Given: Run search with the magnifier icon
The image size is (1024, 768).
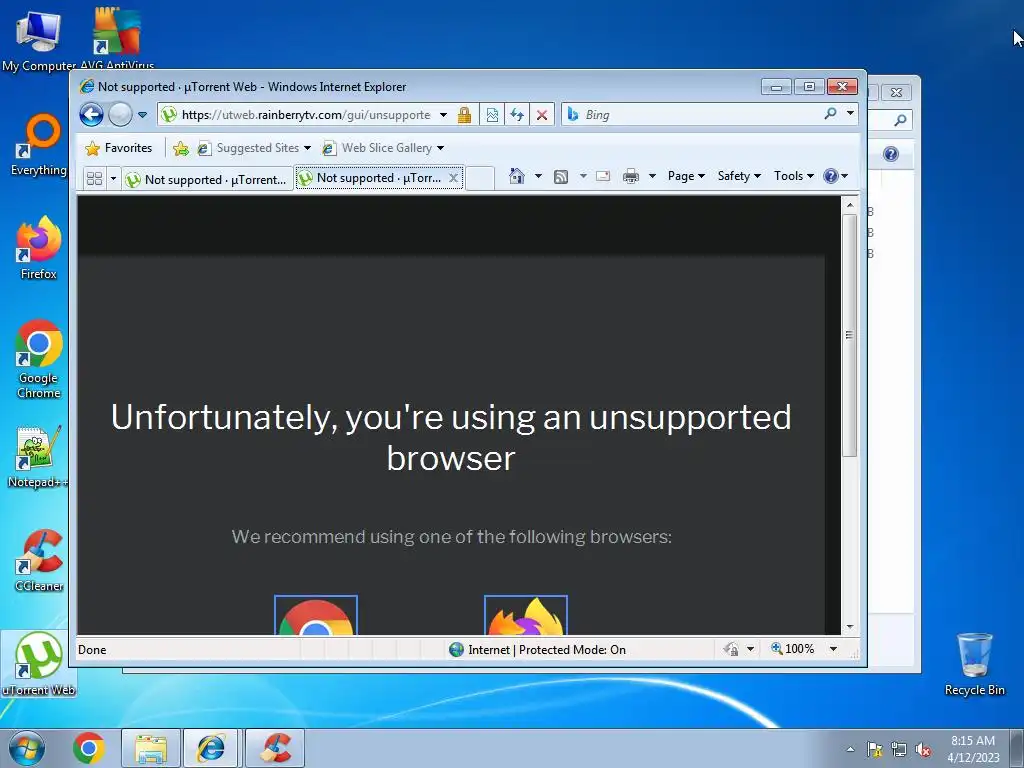Looking at the screenshot, I should tap(830, 114).
